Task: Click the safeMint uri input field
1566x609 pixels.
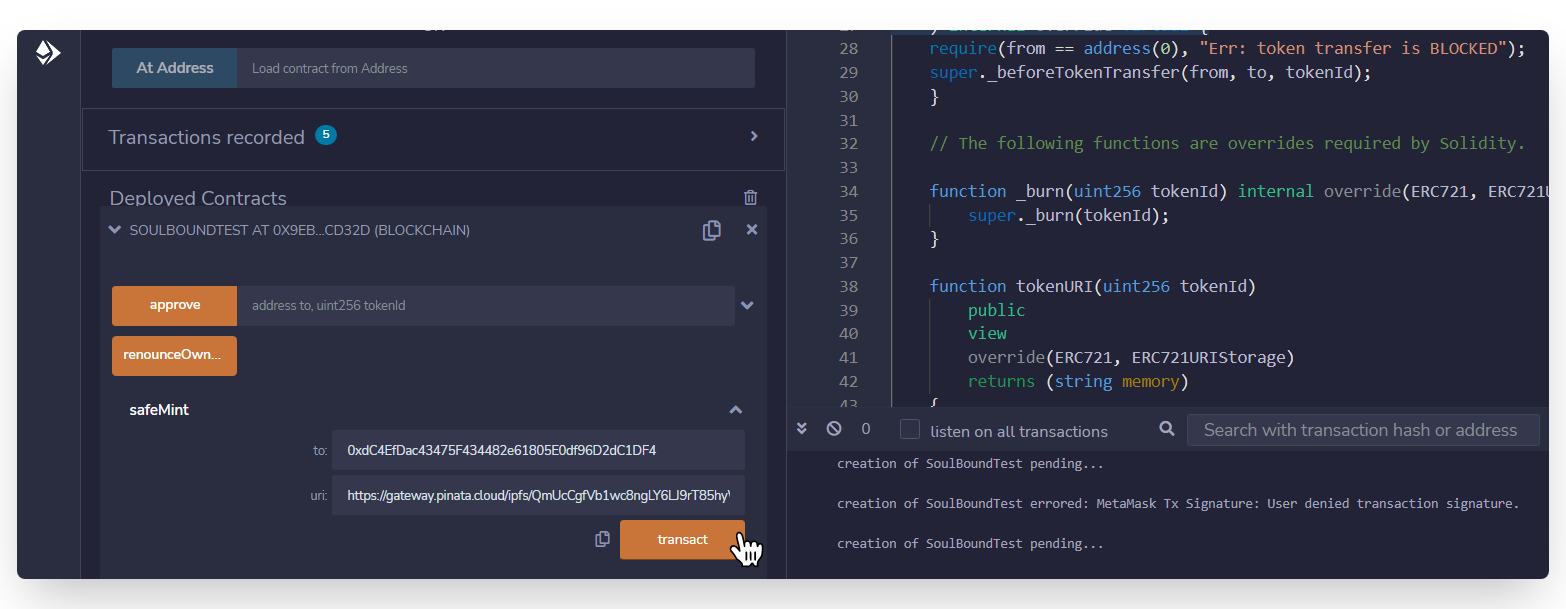Action: pyautogui.click(x=538, y=495)
